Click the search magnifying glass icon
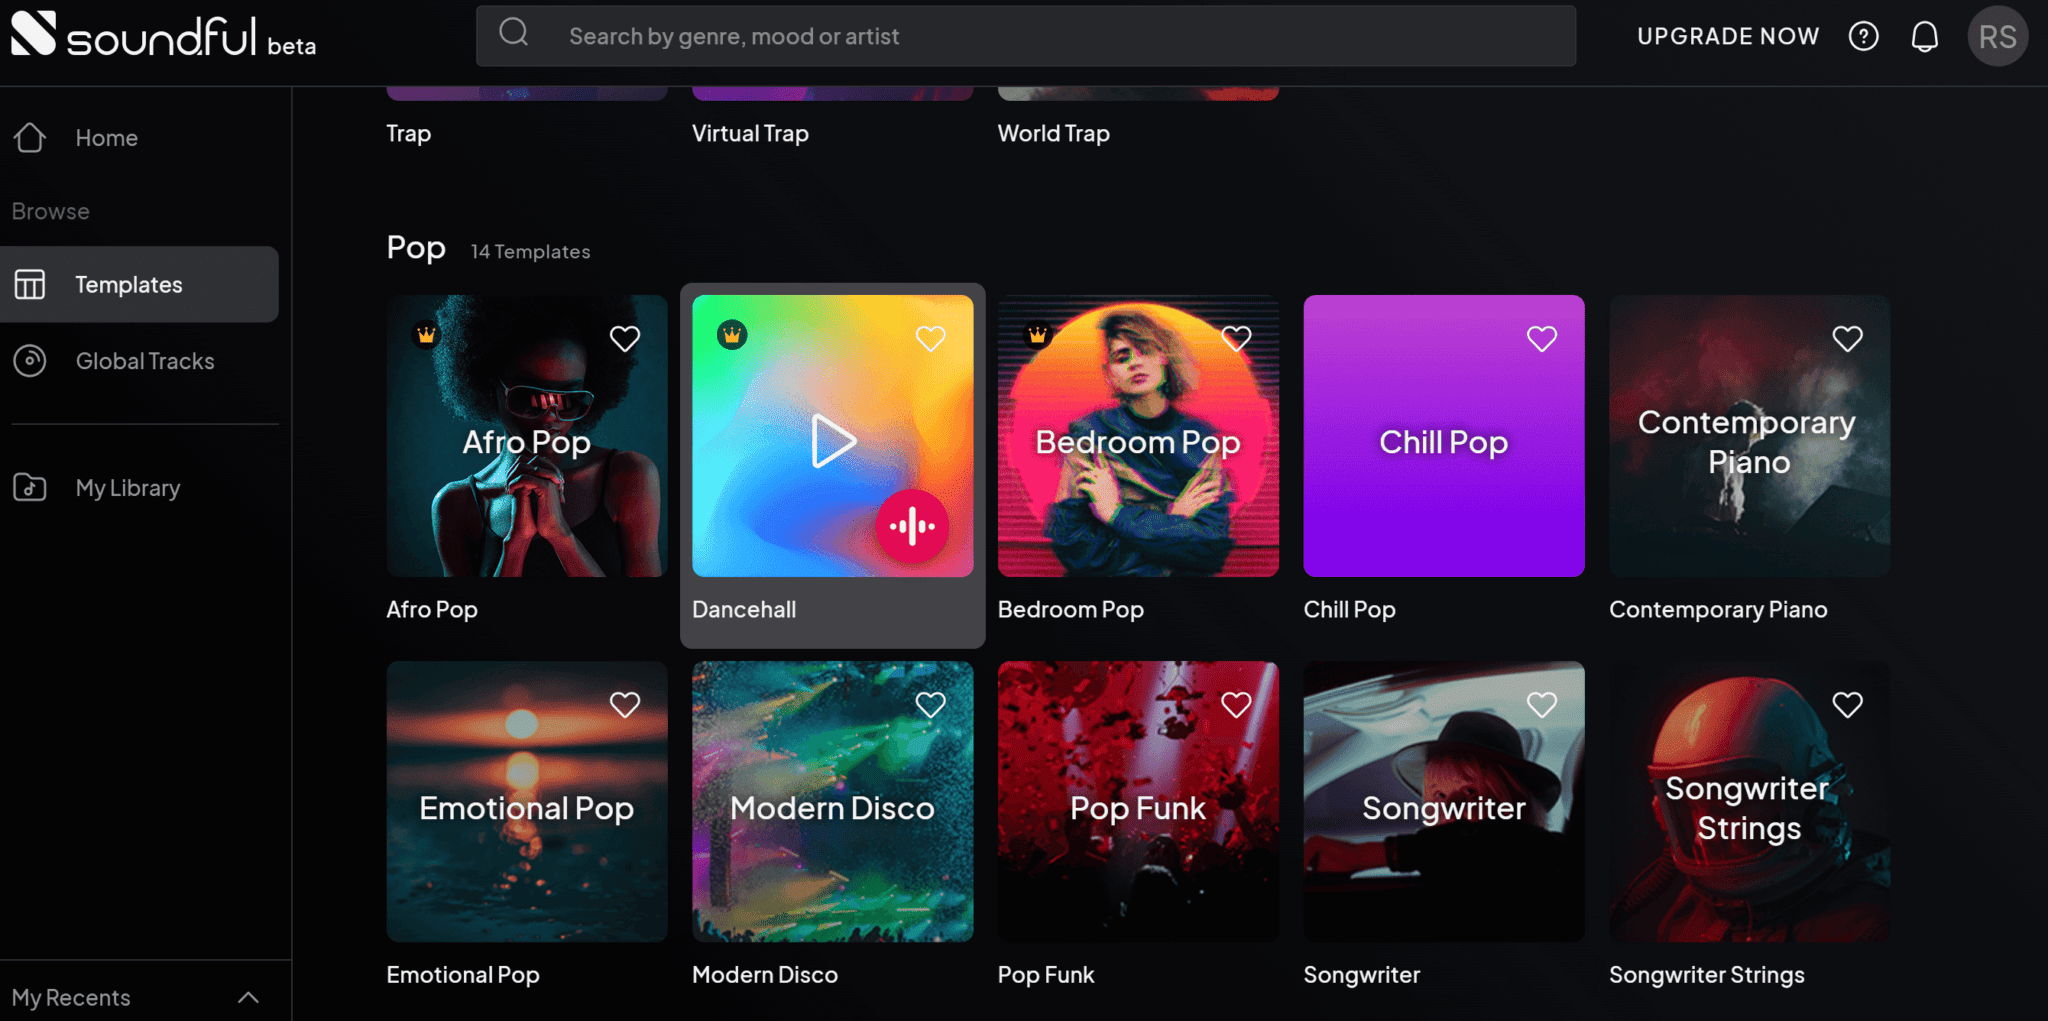2048x1021 pixels. pyautogui.click(x=513, y=32)
